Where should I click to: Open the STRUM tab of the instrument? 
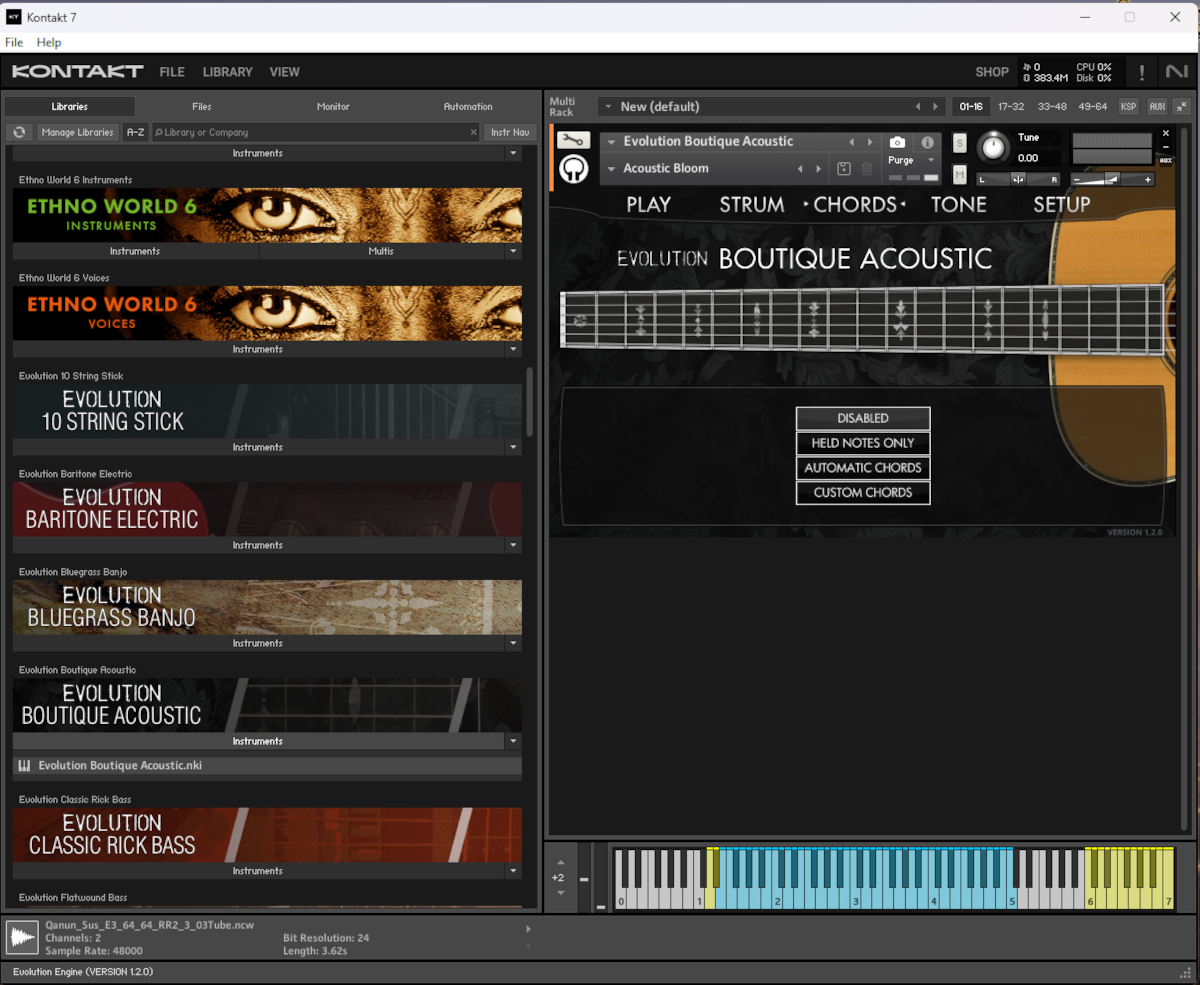[x=752, y=205]
